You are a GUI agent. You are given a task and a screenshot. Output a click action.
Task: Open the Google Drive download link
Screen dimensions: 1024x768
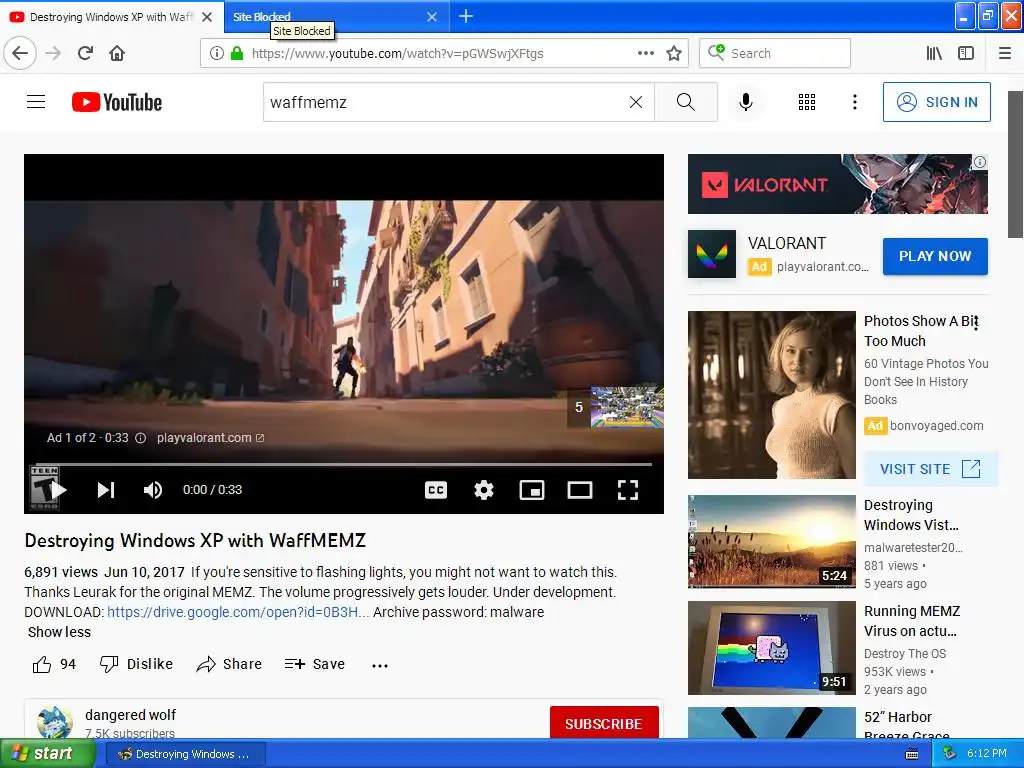coord(238,612)
